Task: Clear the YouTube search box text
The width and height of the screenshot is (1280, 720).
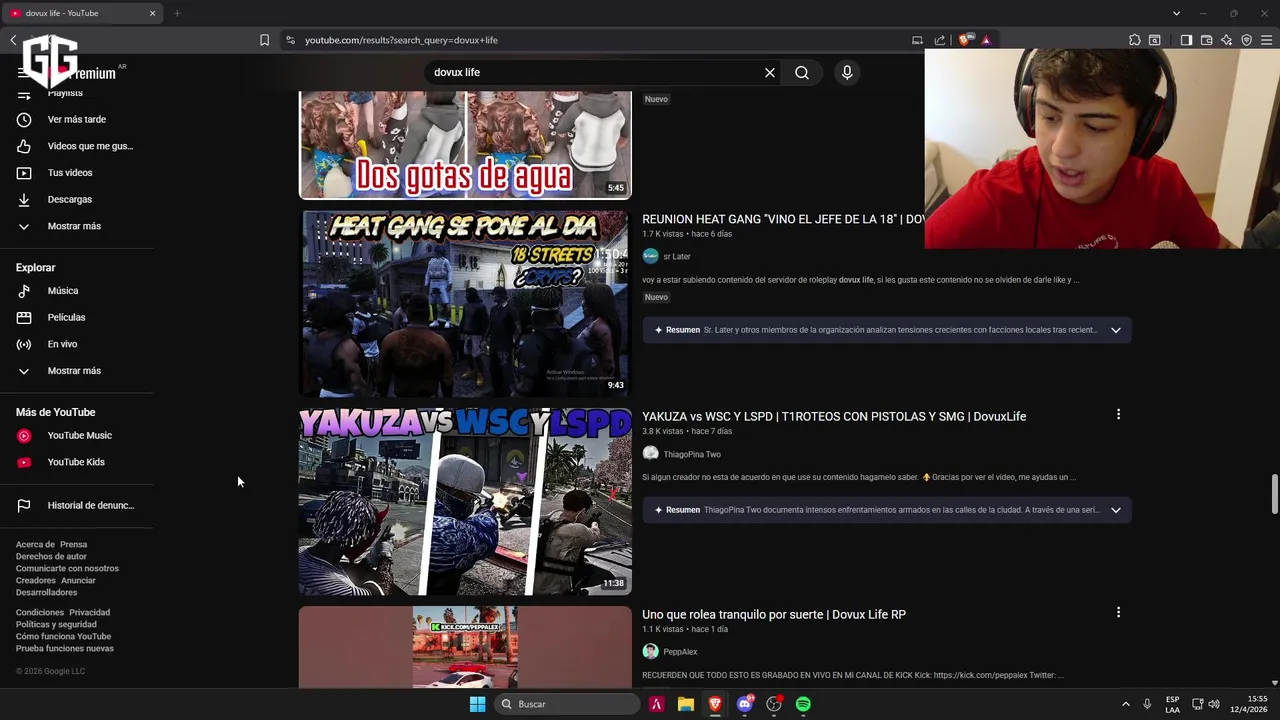Action: [x=770, y=73]
